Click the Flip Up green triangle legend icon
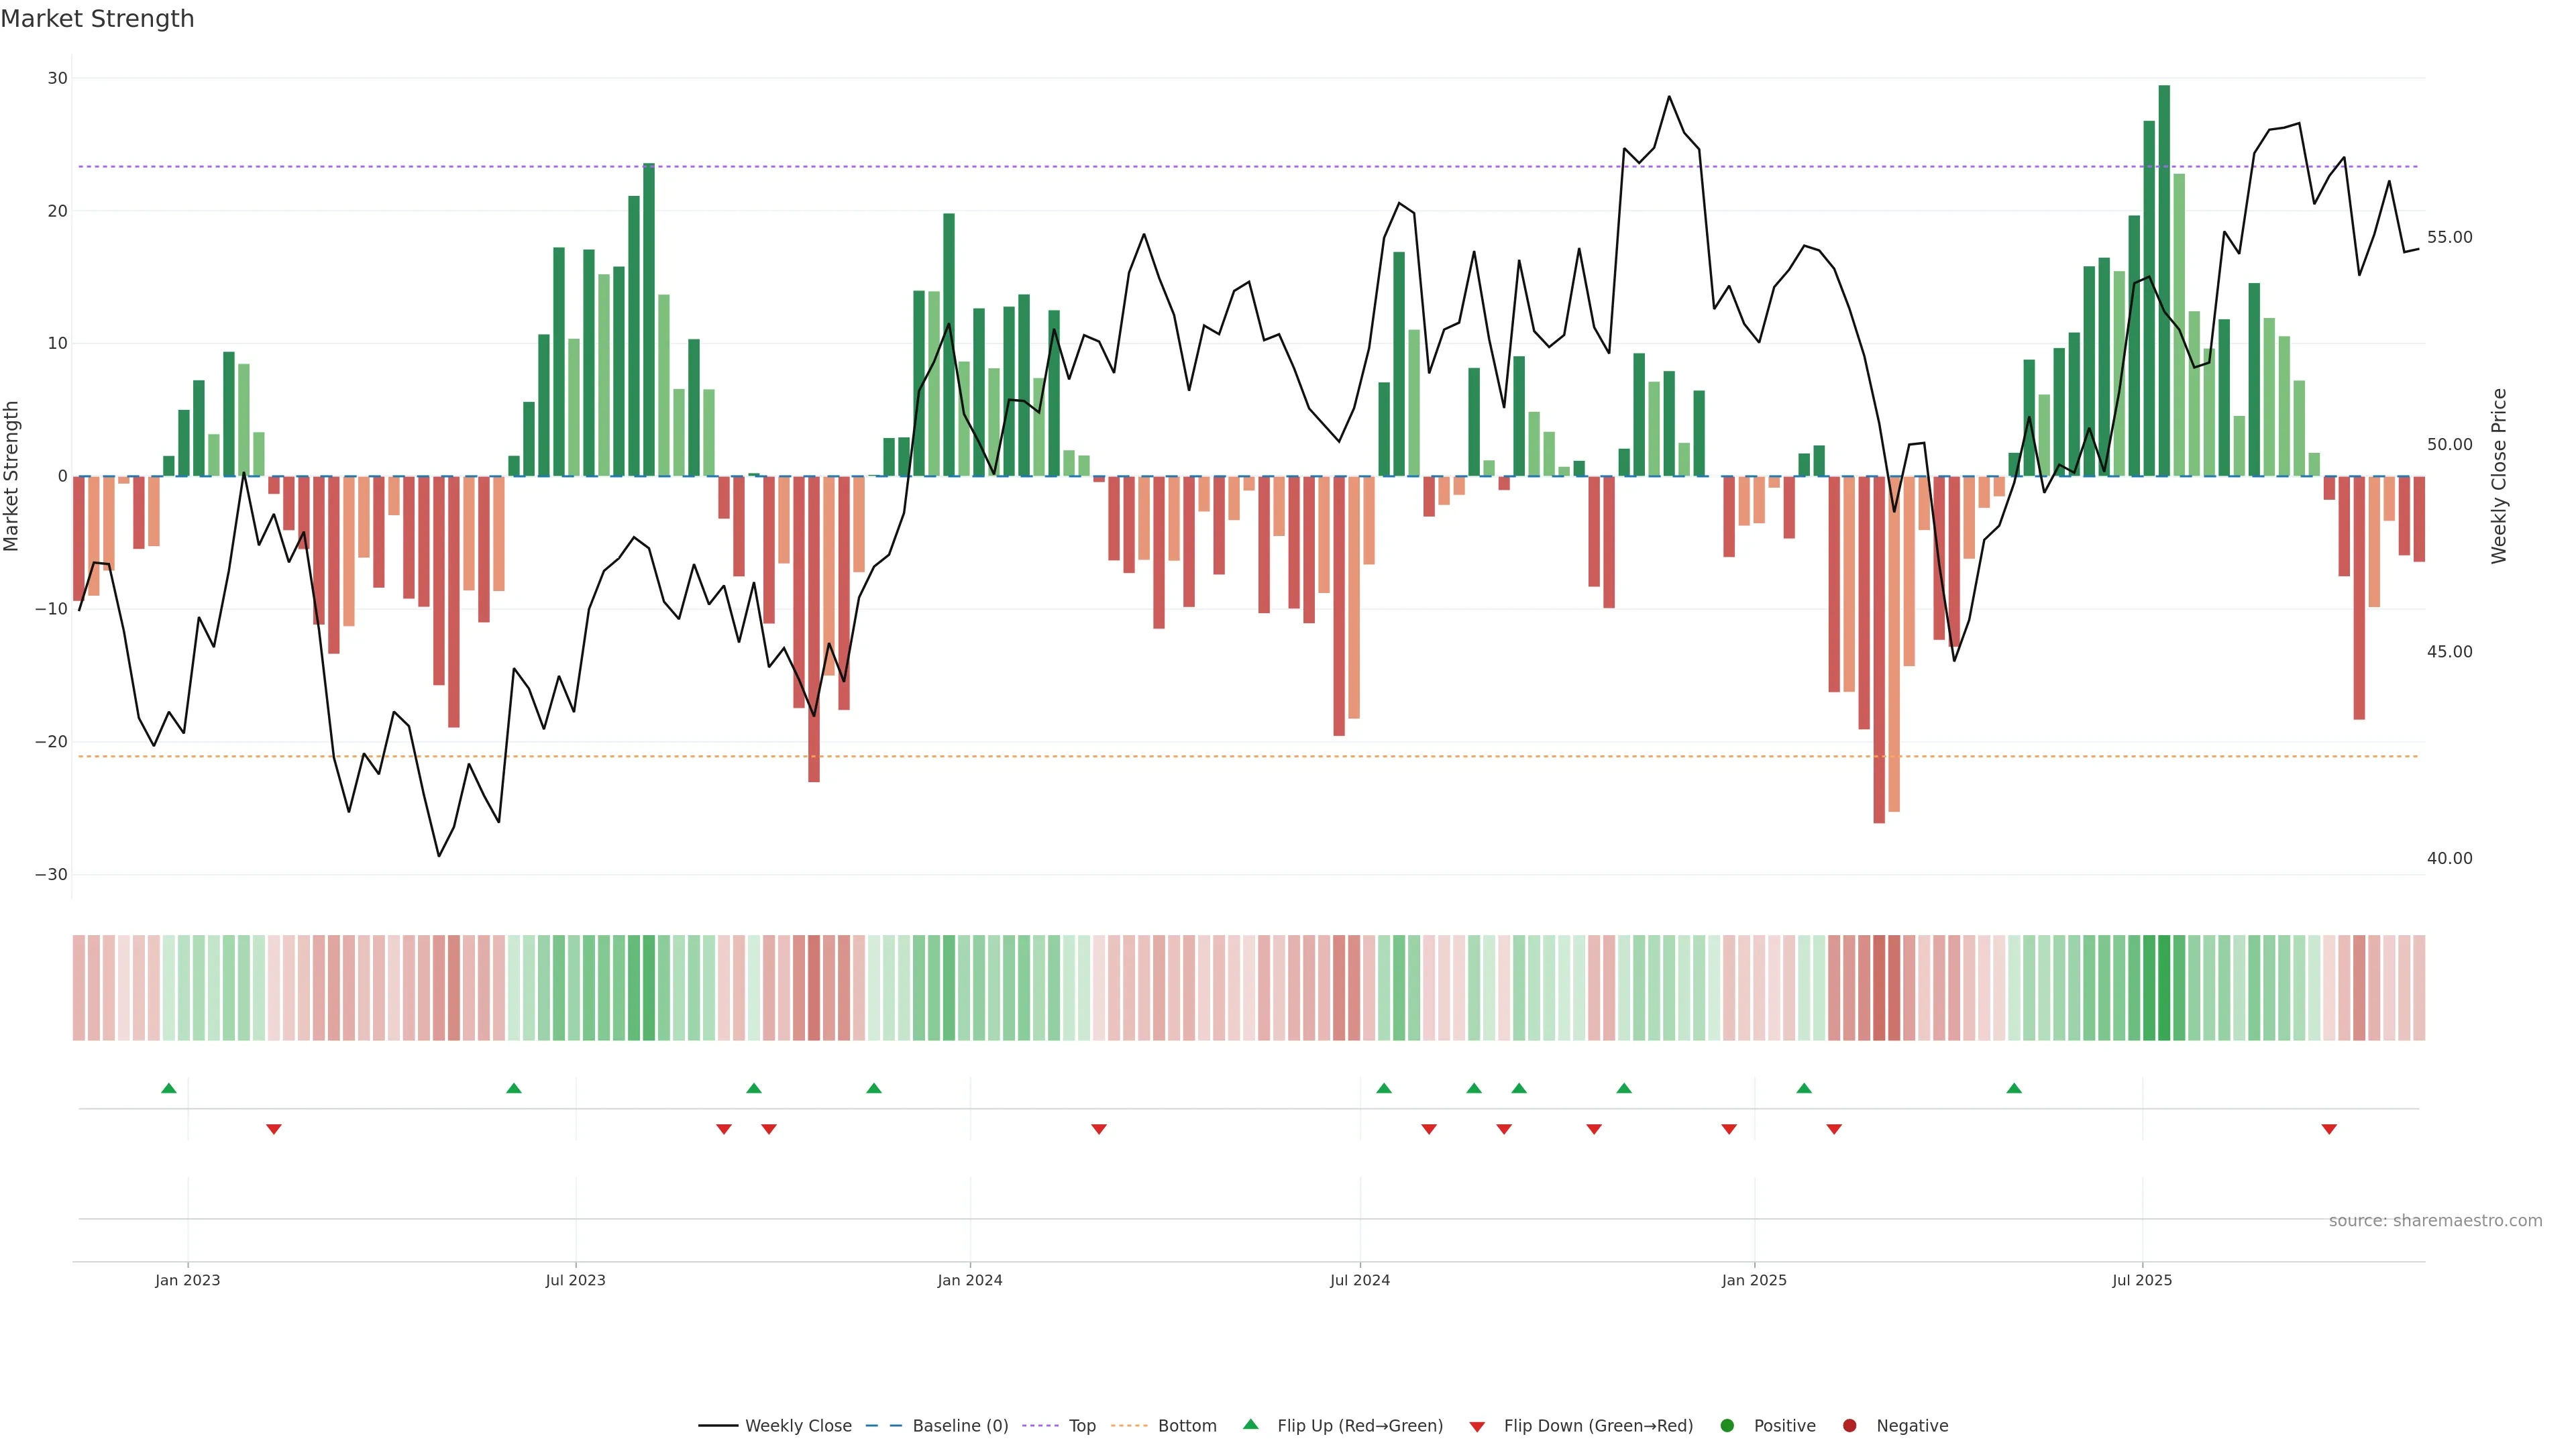Screen dimensions: 2576x1449 (1250, 1425)
